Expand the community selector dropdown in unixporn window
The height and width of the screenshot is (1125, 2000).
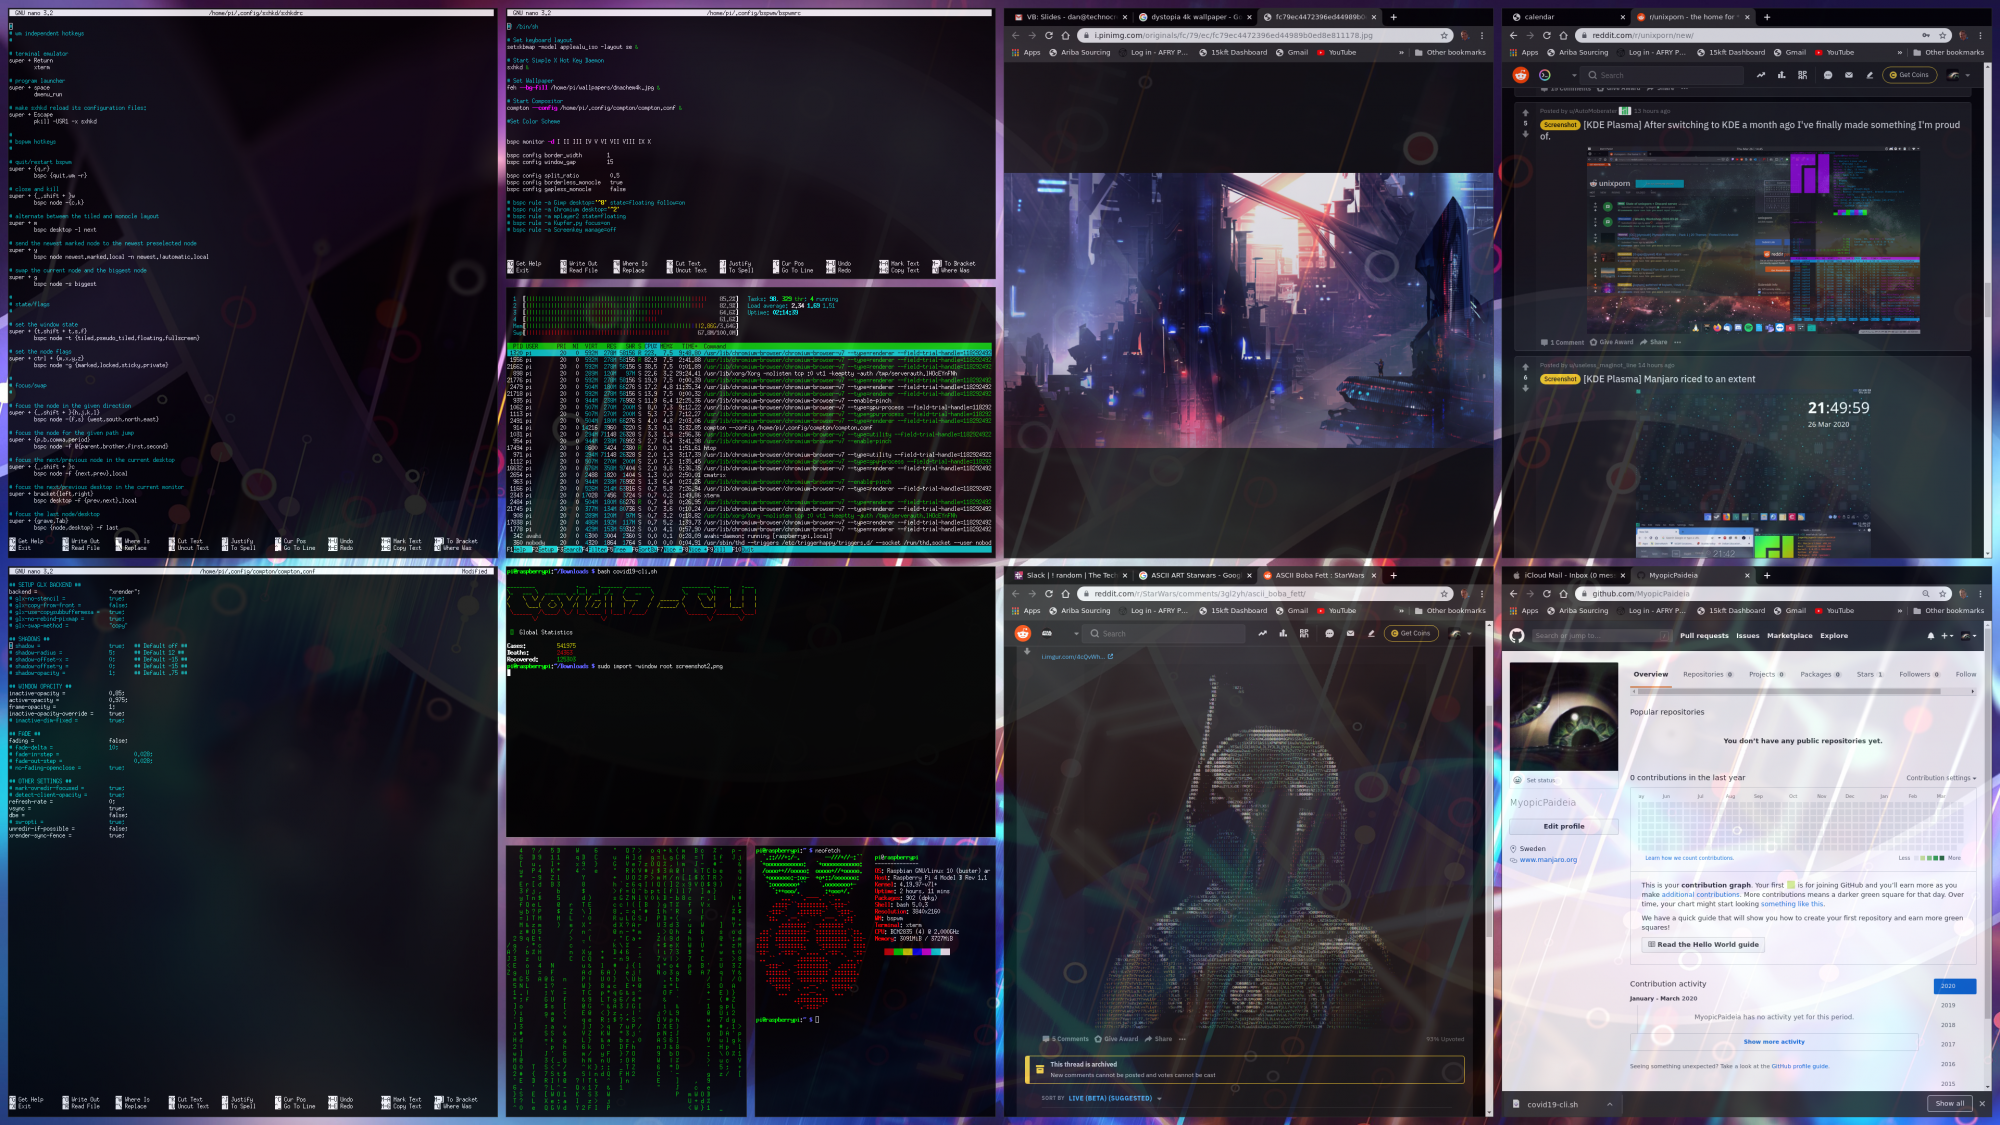click(x=1573, y=75)
